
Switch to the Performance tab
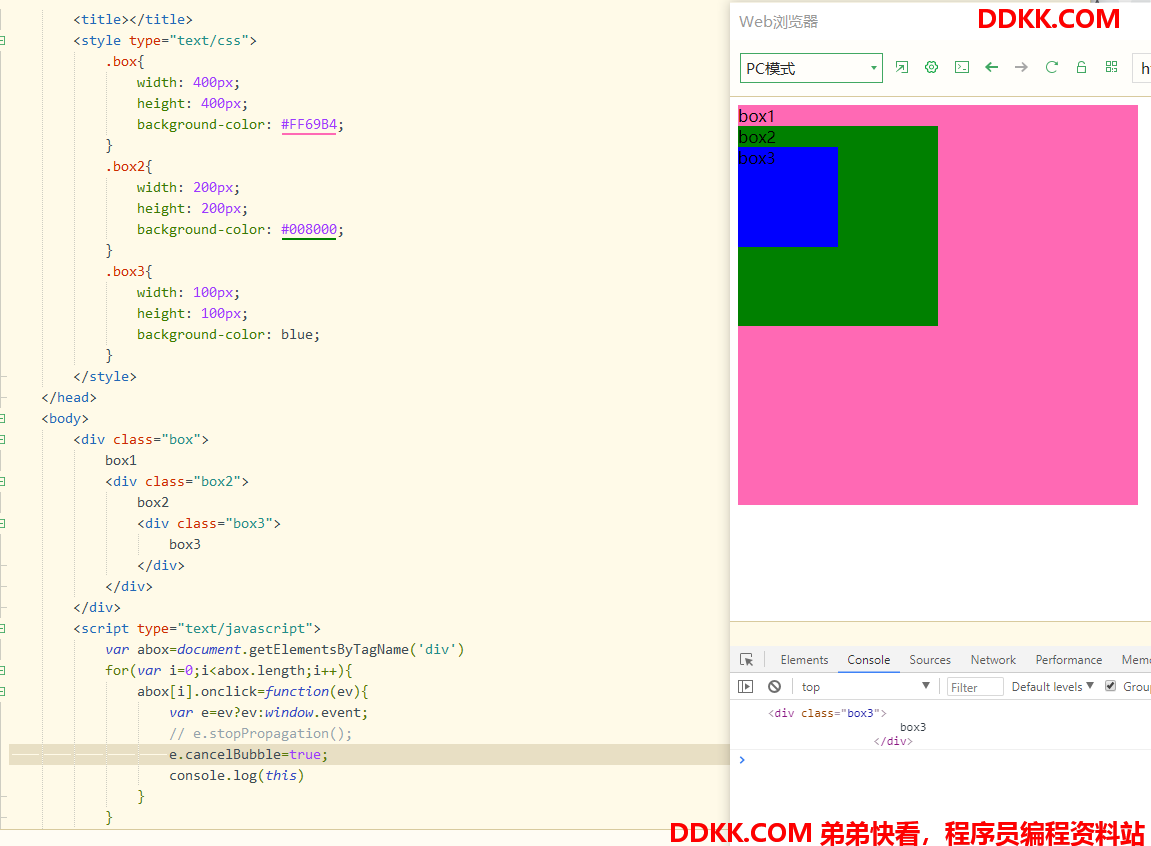pyautogui.click(x=1068, y=660)
